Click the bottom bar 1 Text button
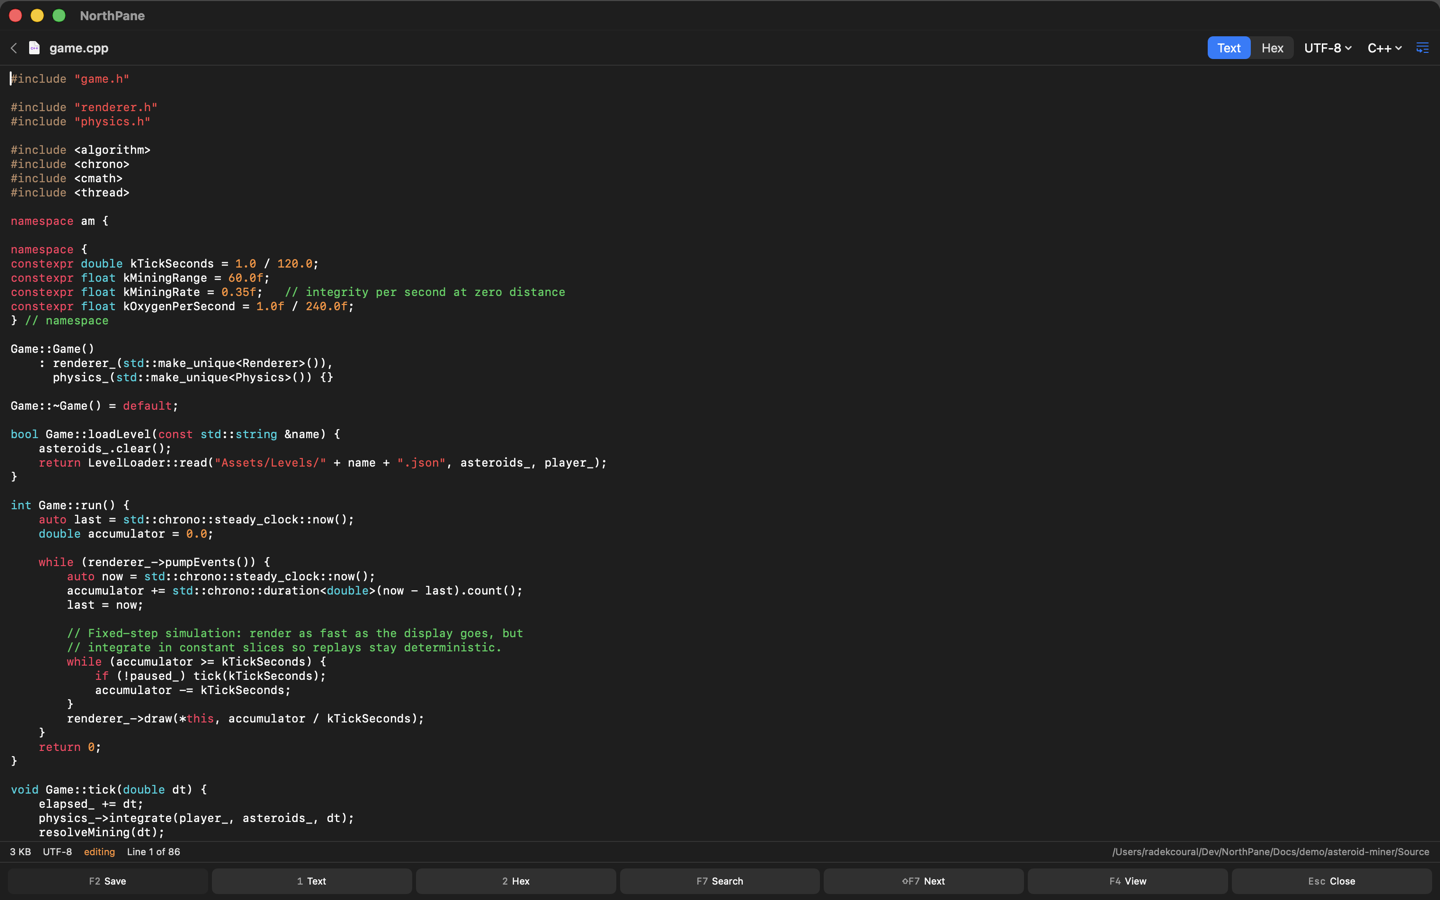 click(312, 881)
